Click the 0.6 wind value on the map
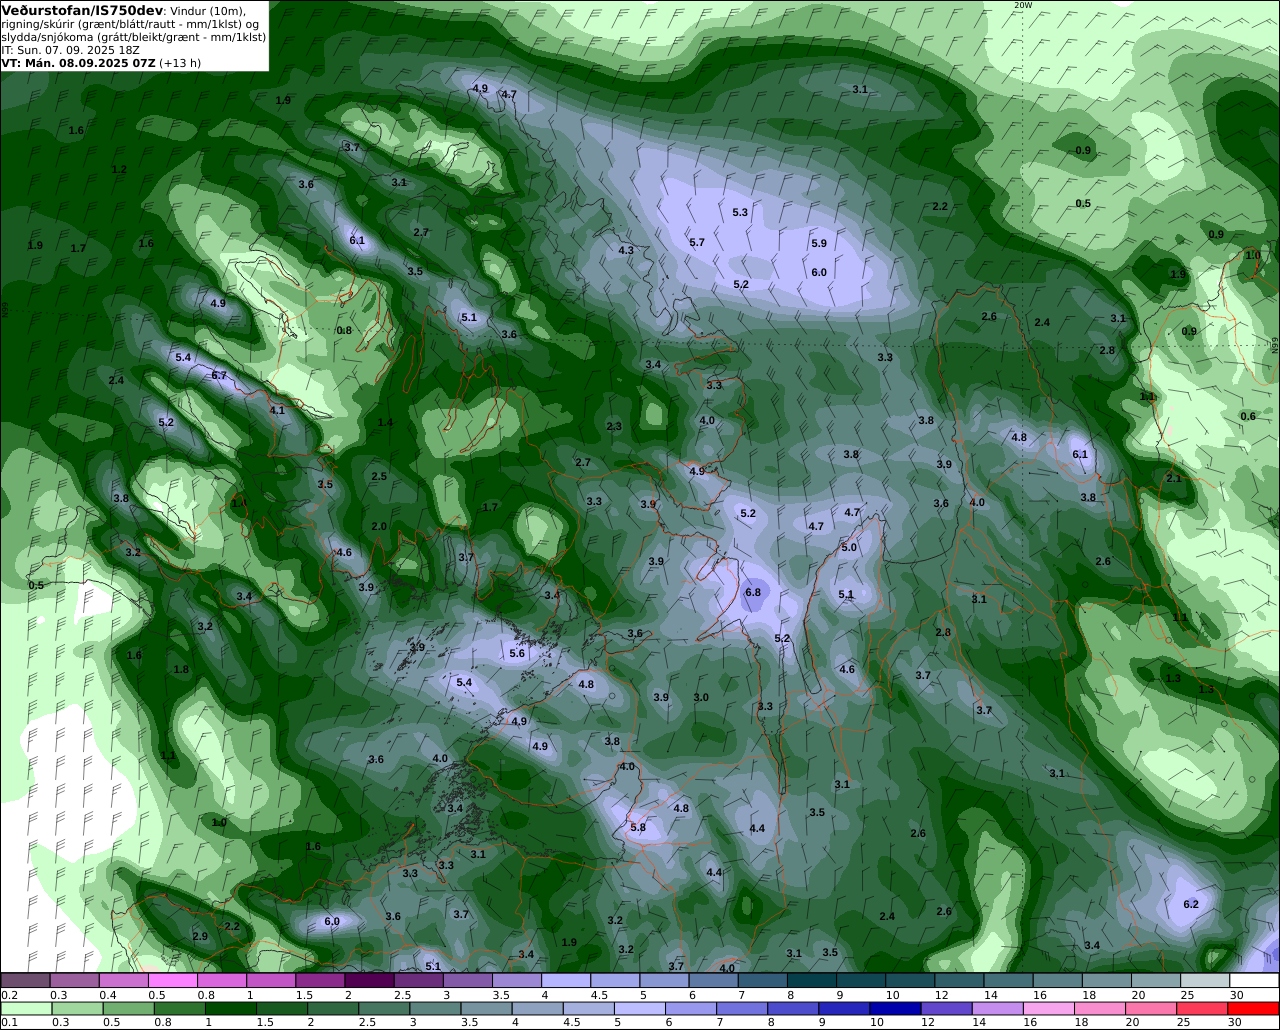This screenshot has height=1030, width=1280. tap(1248, 416)
